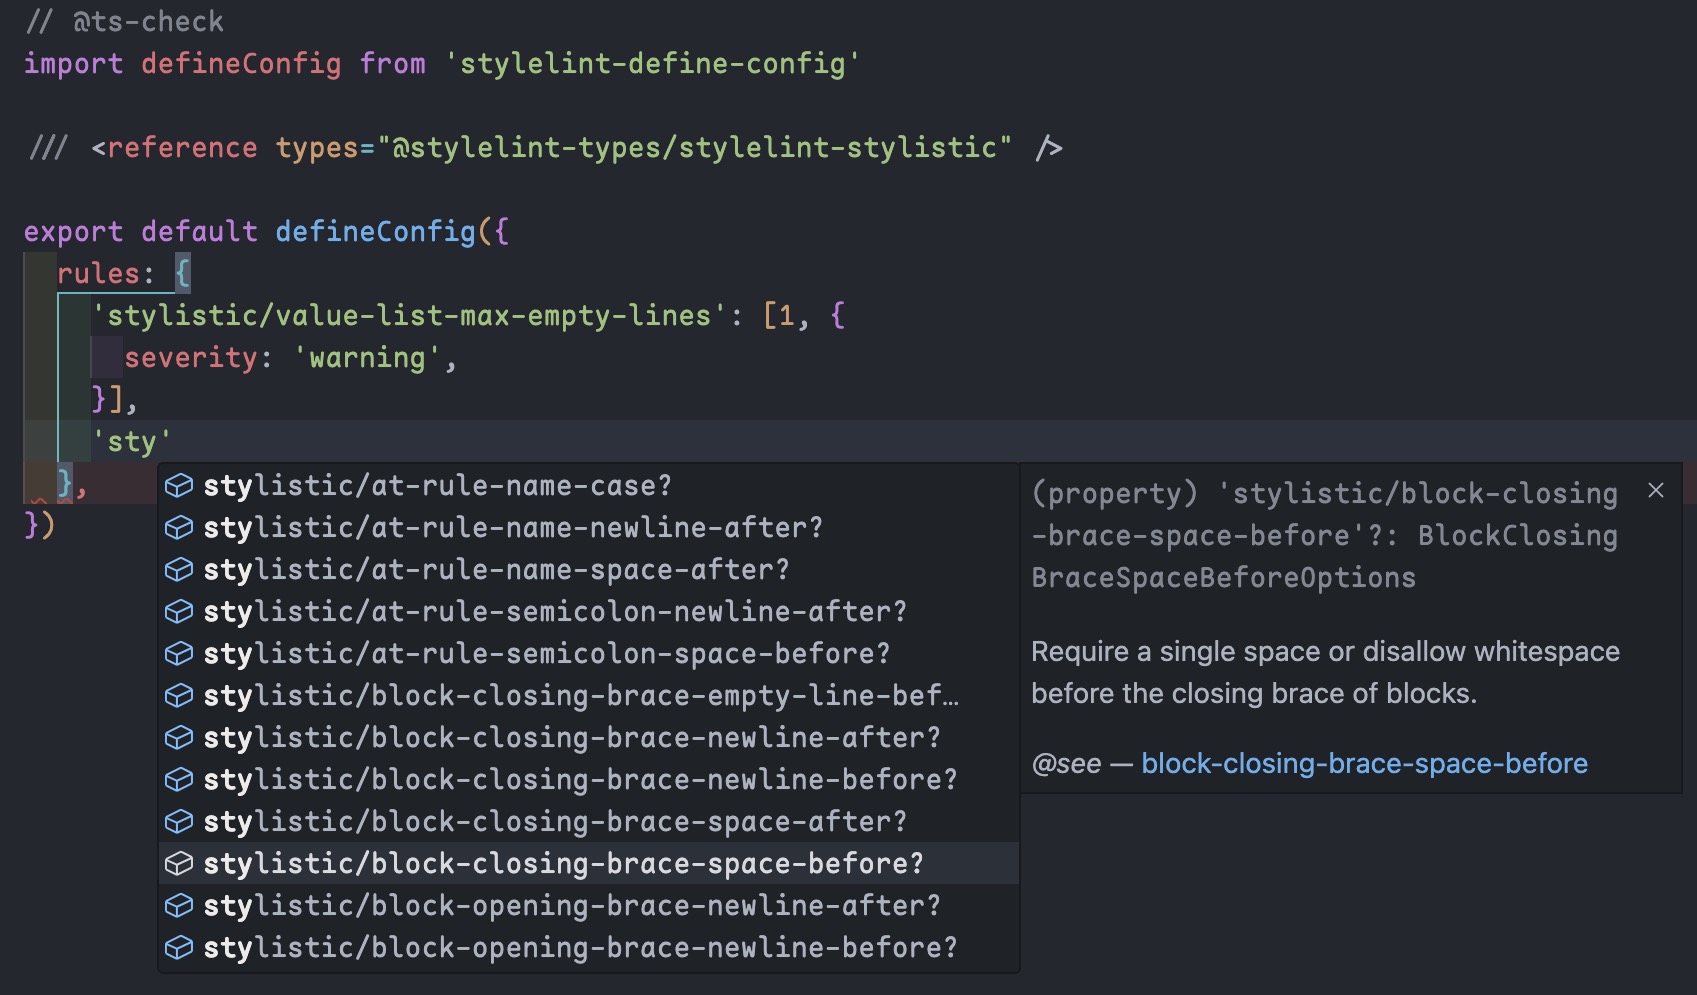This screenshot has width=1697, height=995.
Task: Click the cube icon beside stylistic/block-closing-brace-empty-line-bef…
Action: click(179, 696)
